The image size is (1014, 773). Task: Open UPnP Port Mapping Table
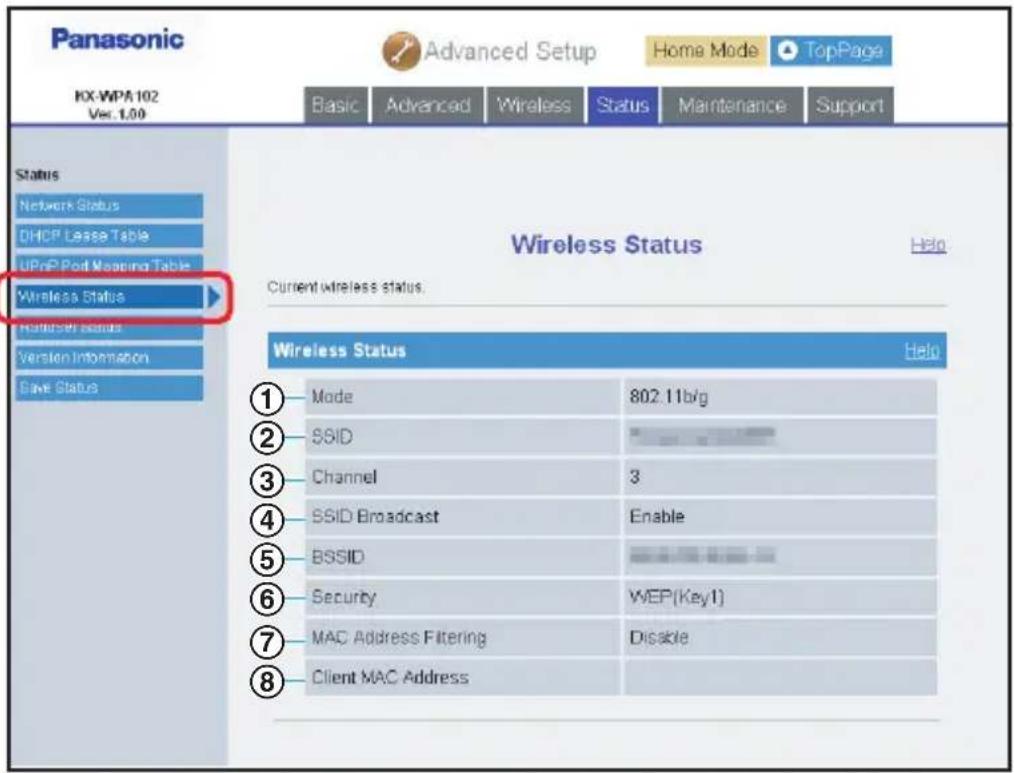point(109,265)
